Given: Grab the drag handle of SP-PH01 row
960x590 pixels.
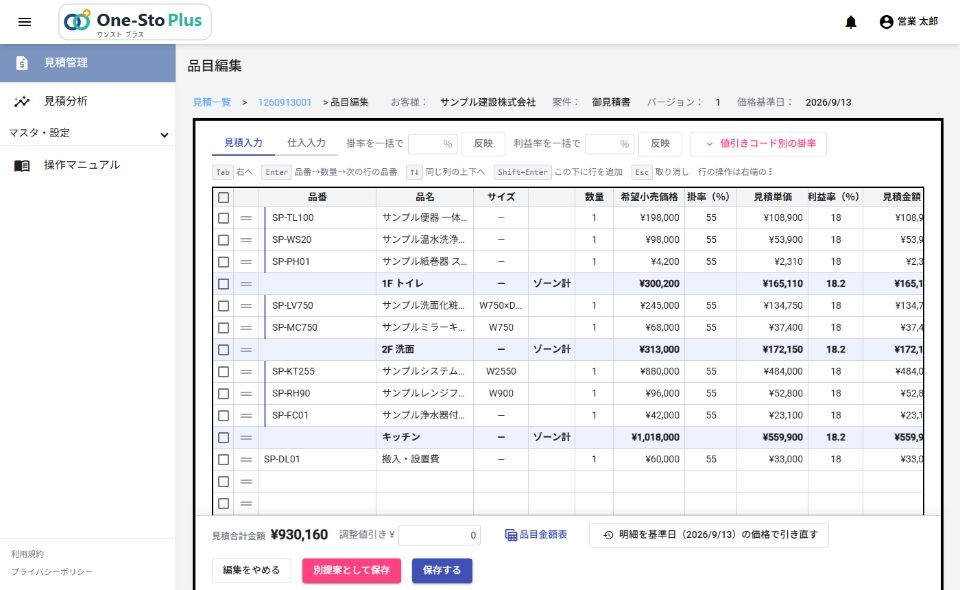Looking at the screenshot, I should click(246, 262).
